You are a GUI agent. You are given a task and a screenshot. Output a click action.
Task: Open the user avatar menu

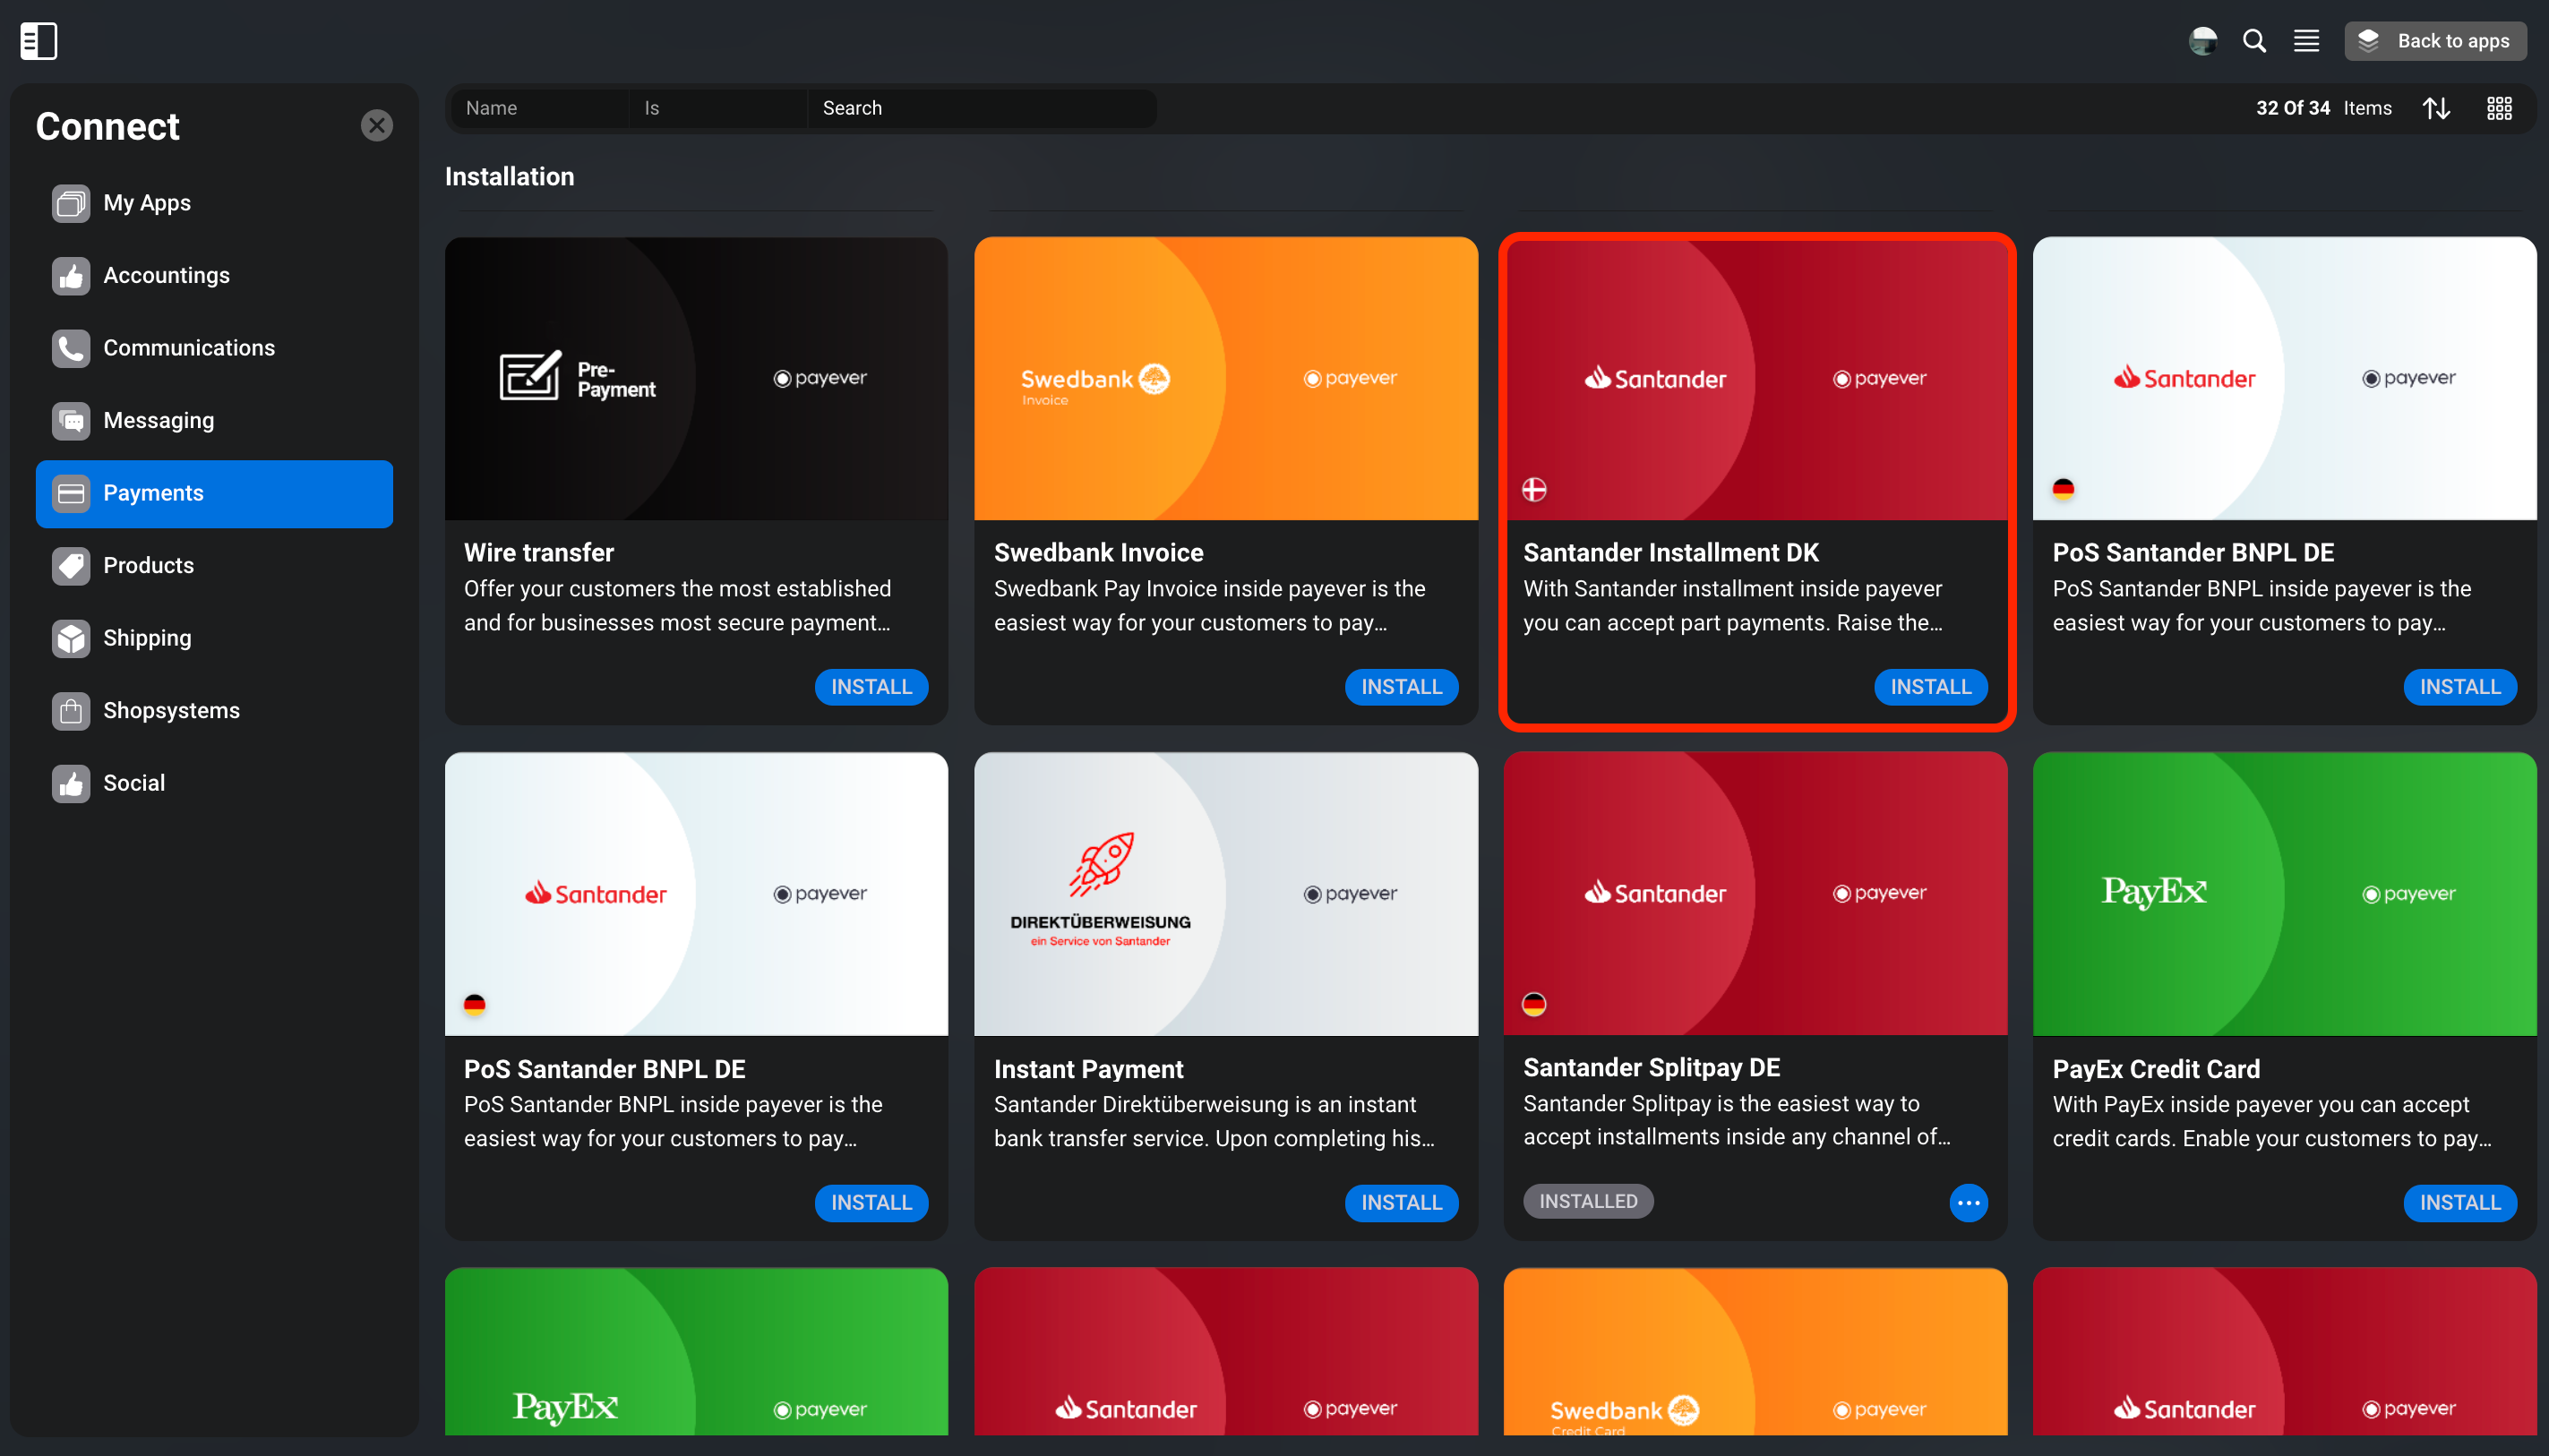tap(2202, 41)
